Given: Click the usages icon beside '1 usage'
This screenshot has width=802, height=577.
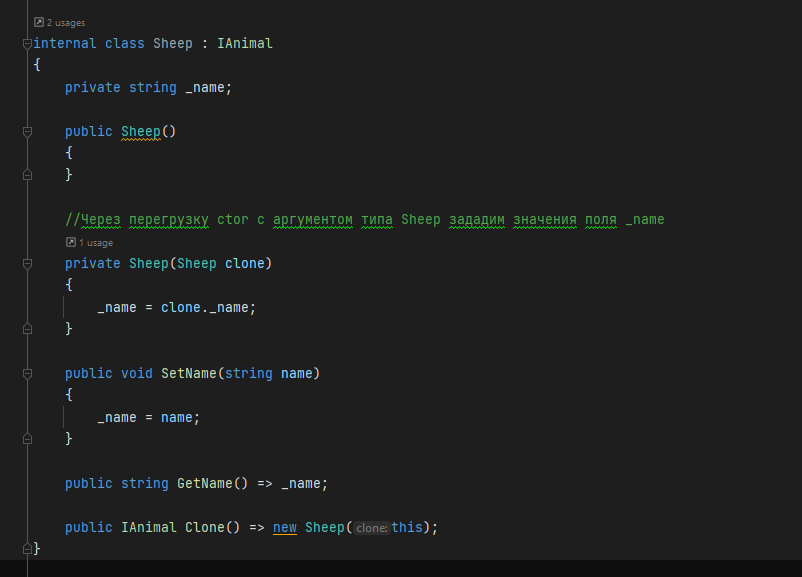Looking at the screenshot, I should click(x=71, y=242).
